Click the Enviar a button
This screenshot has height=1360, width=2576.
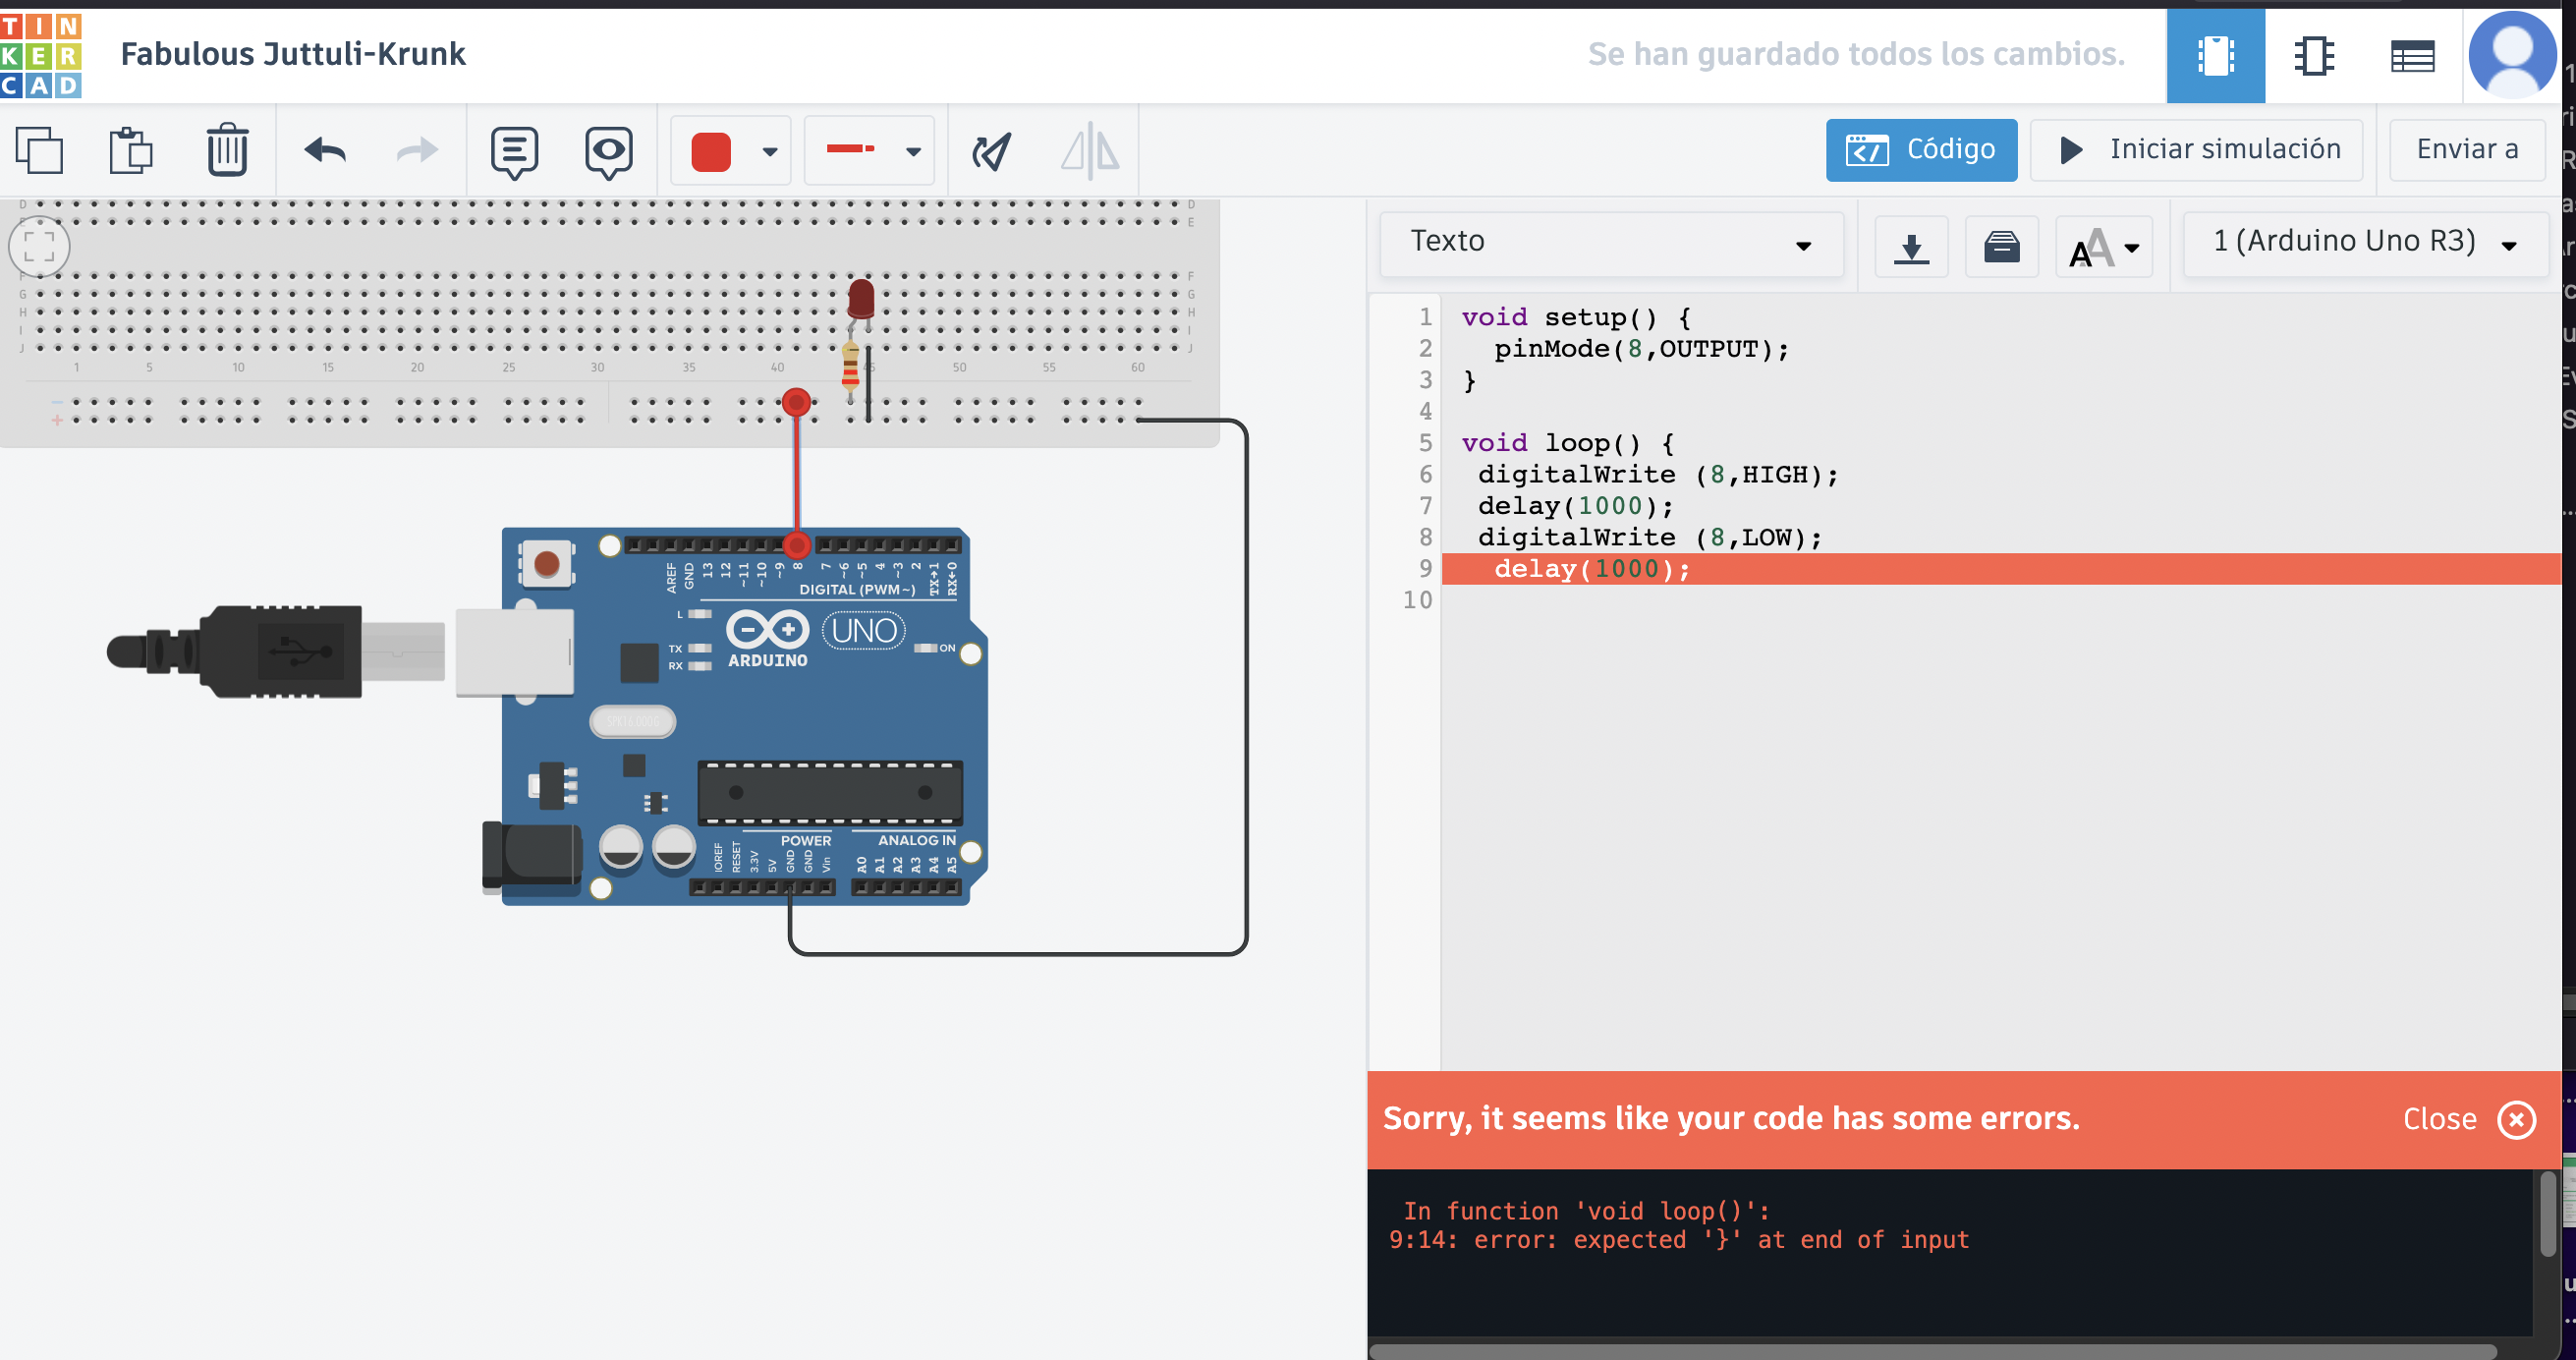pos(2466,150)
